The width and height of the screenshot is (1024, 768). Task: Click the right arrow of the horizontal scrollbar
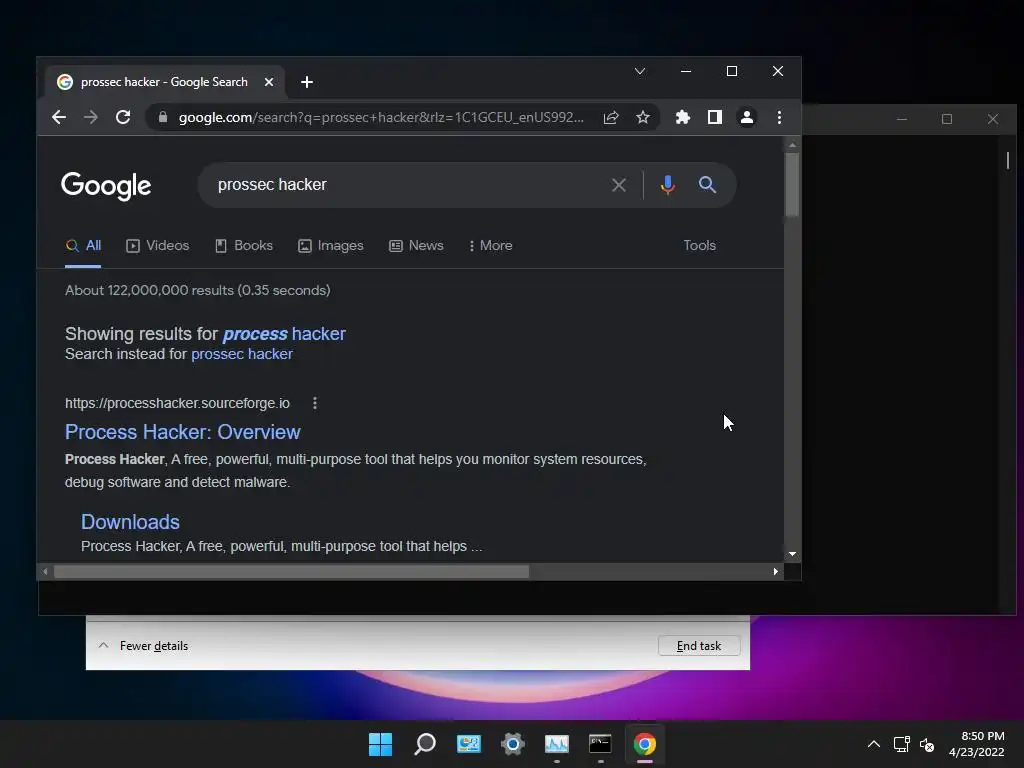775,571
